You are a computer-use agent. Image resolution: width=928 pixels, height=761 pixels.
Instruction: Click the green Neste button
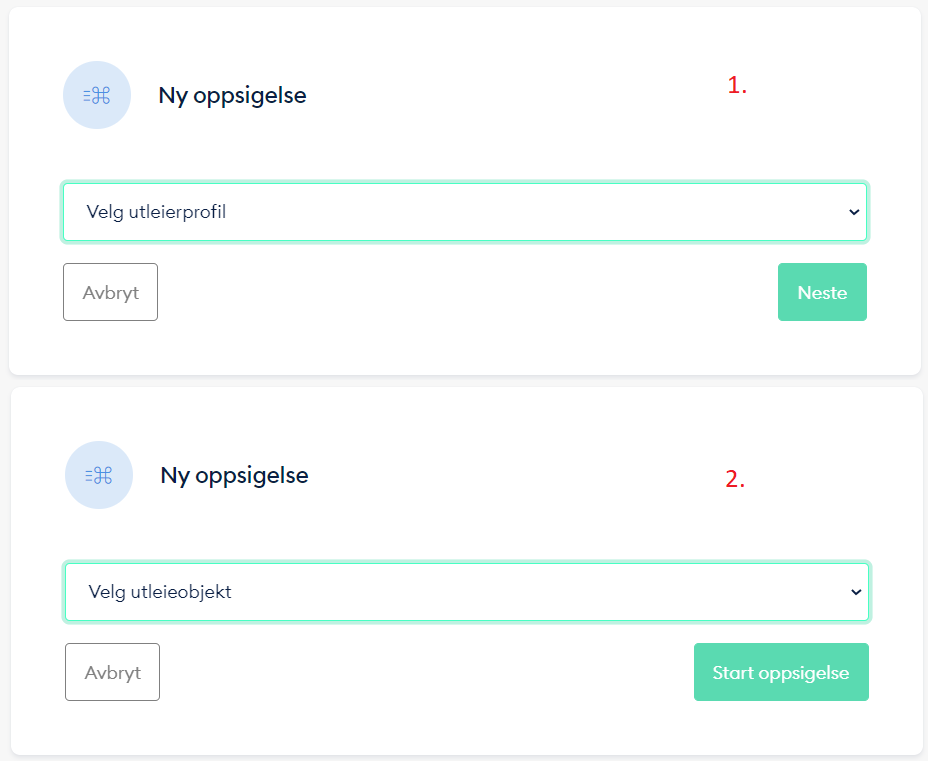click(822, 293)
